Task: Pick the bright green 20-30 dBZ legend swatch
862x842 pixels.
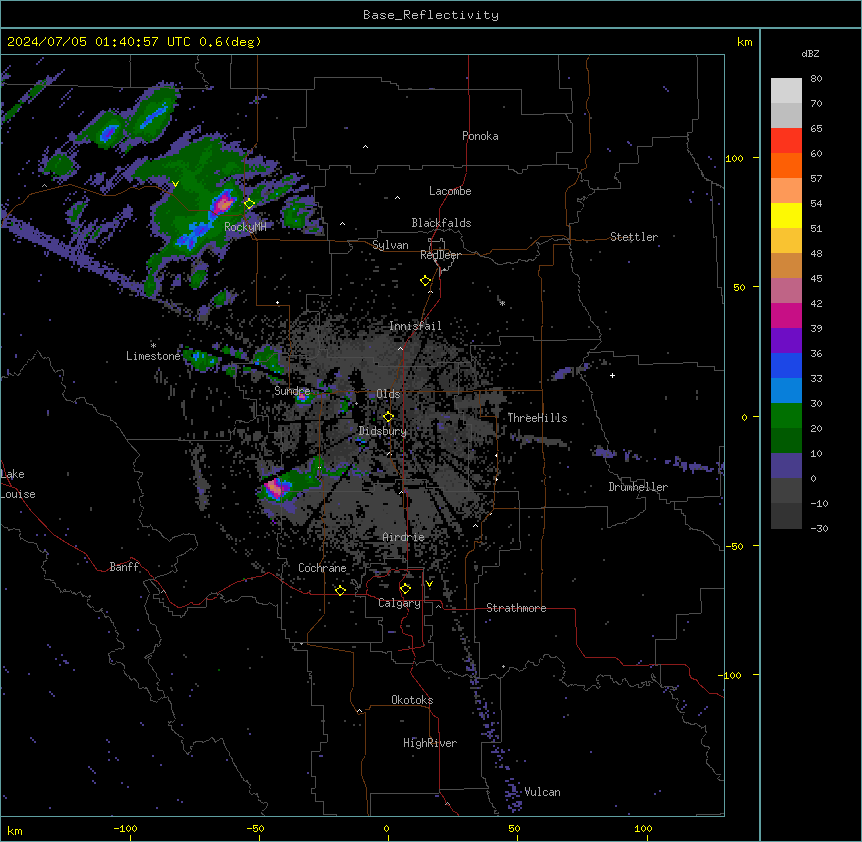Action: coord(786,416)
